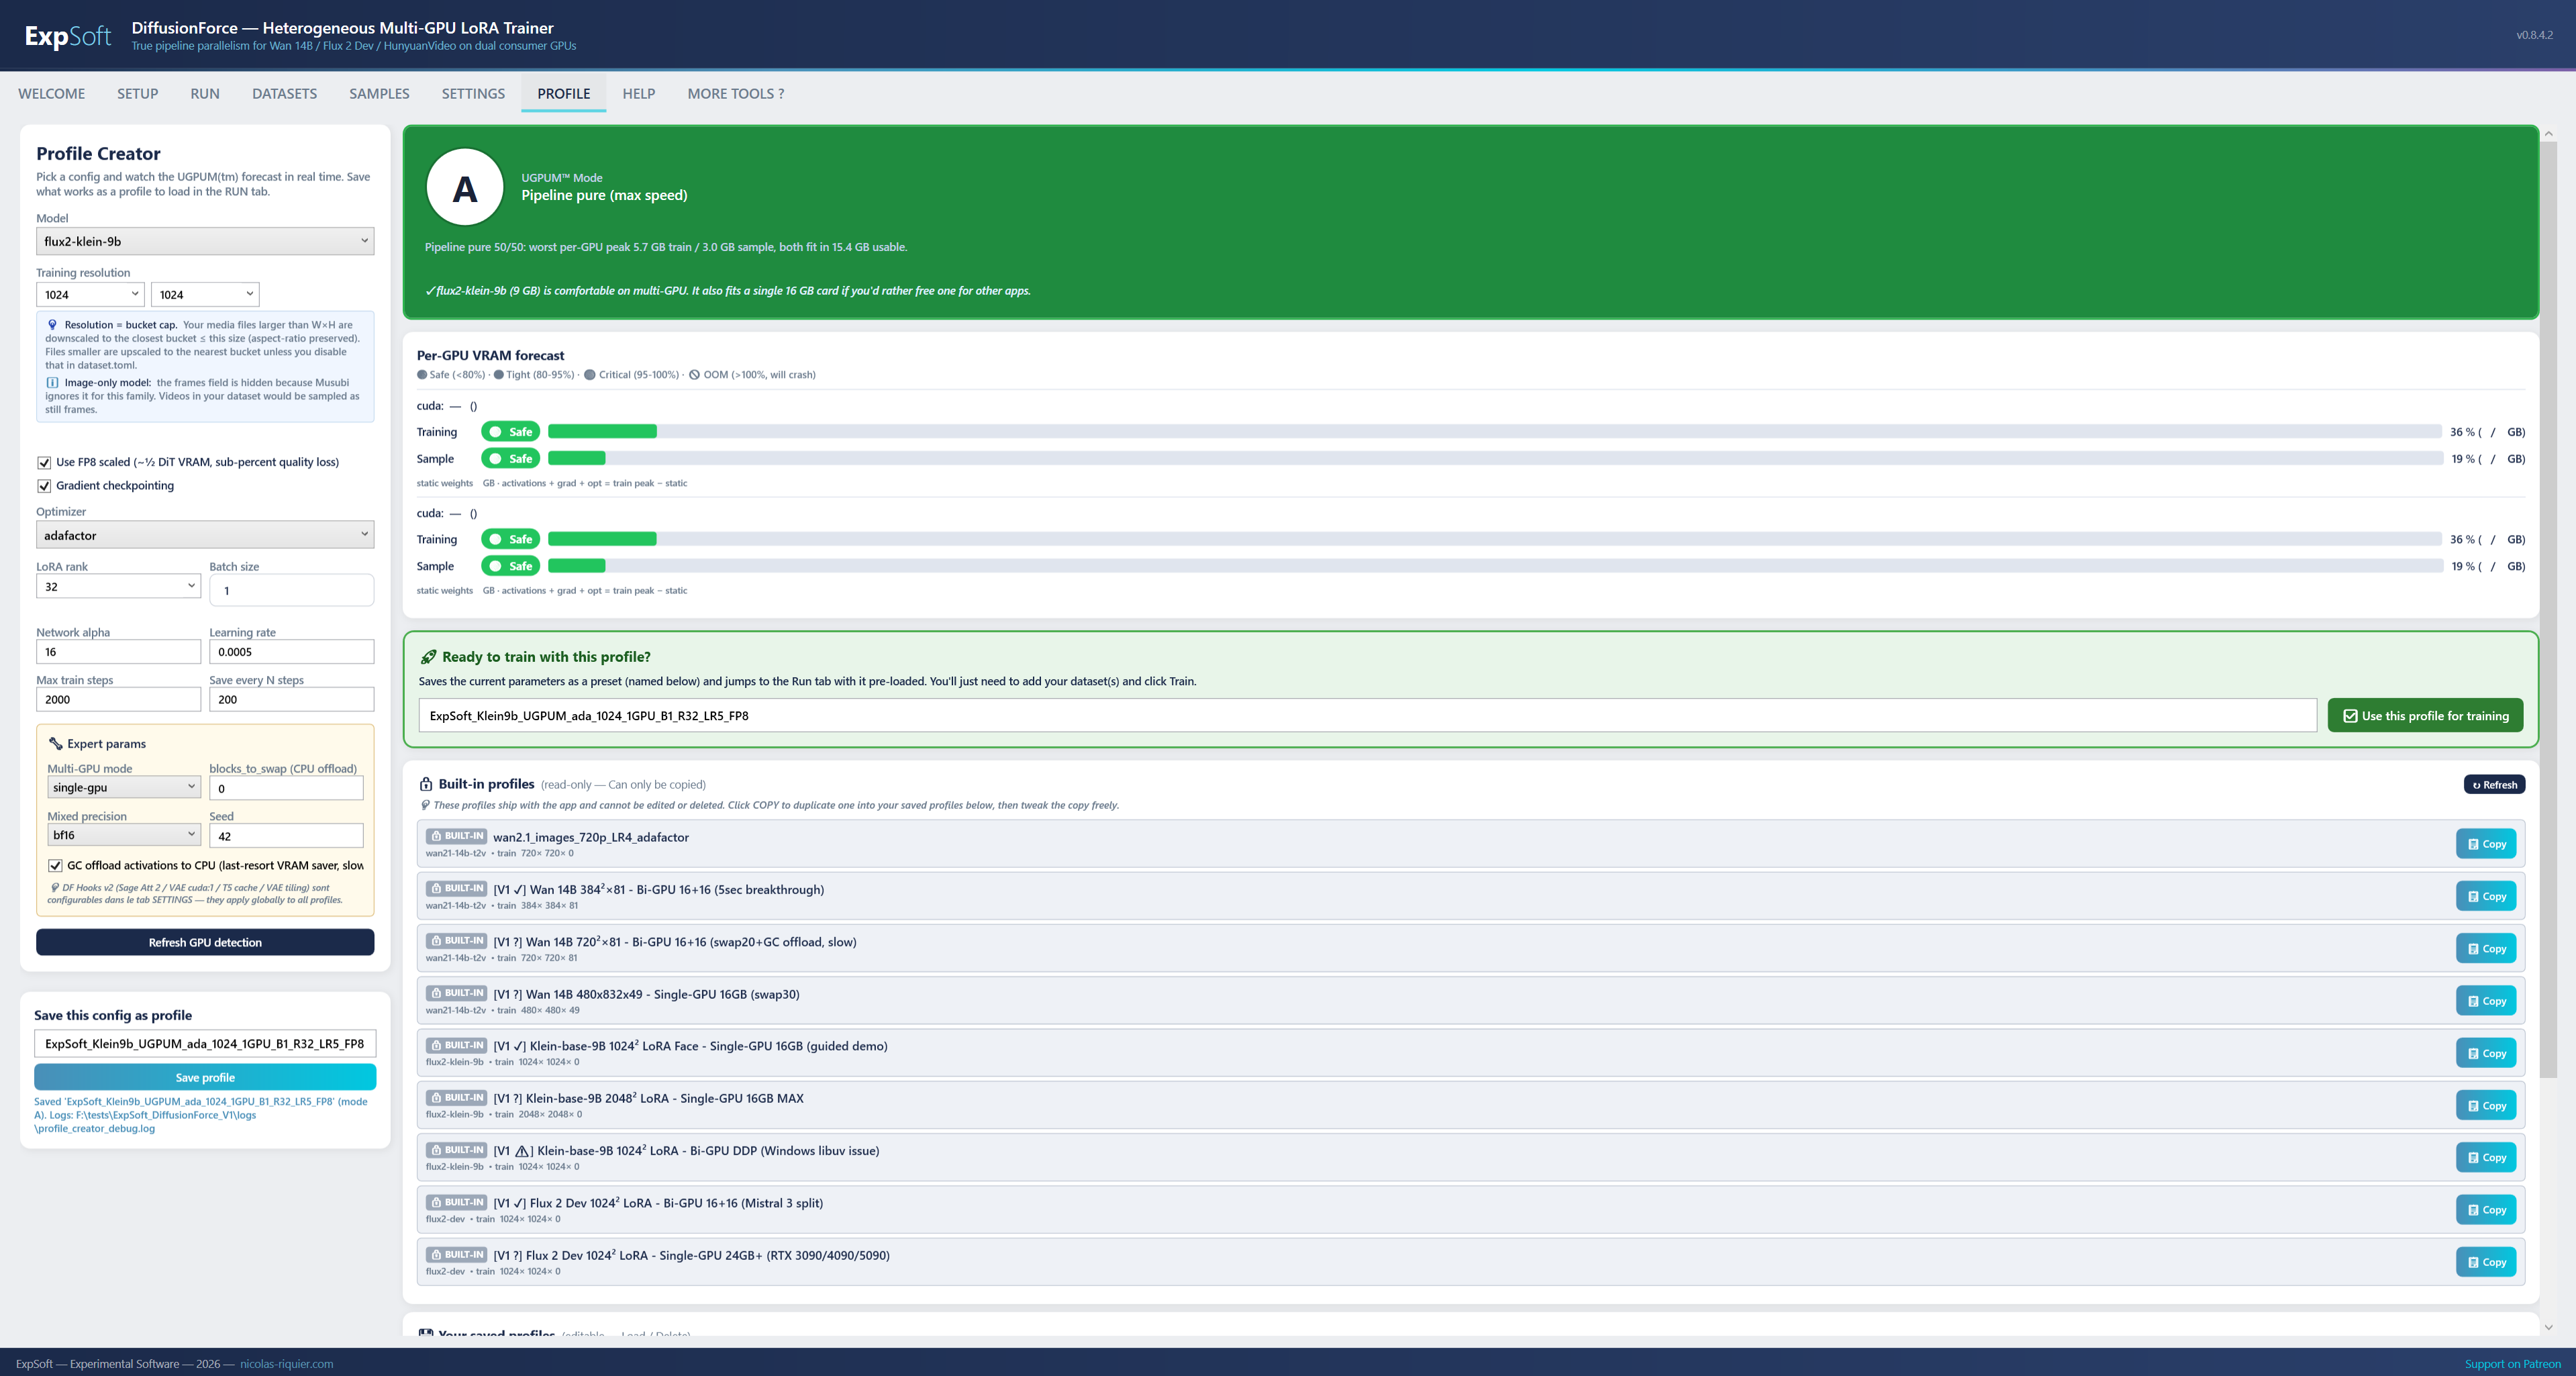Click the blocks_to_swap input field
This screenshot has width=2576, height=1376.
tap(286, 788)
